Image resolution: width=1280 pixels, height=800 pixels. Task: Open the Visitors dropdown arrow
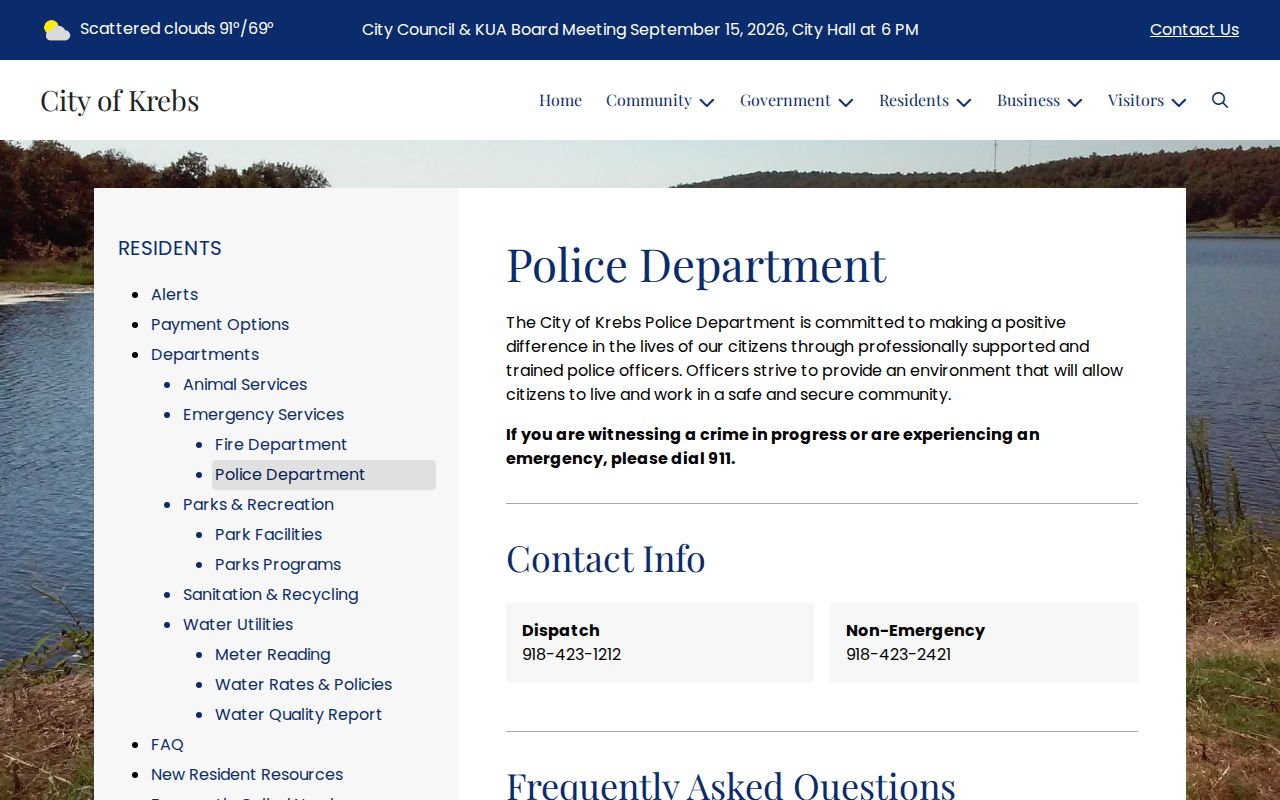[x=1179, y=102]
